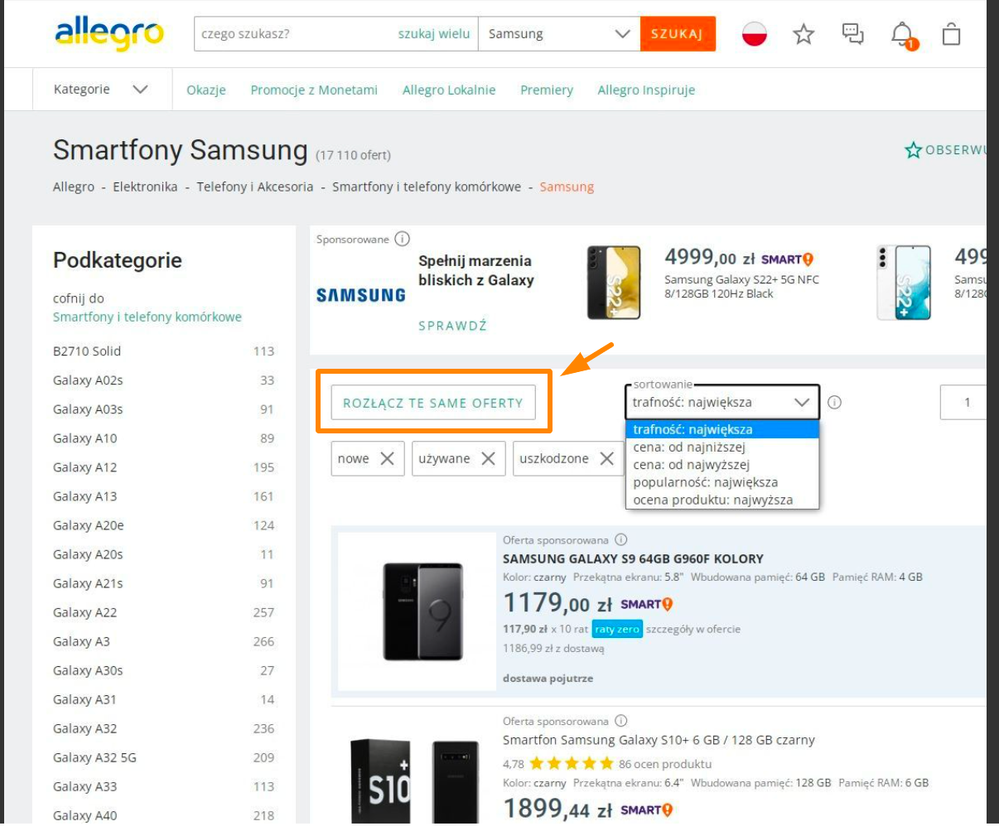
Task: Select Galaxy A20e subcategory
Action: pos(89,526)
